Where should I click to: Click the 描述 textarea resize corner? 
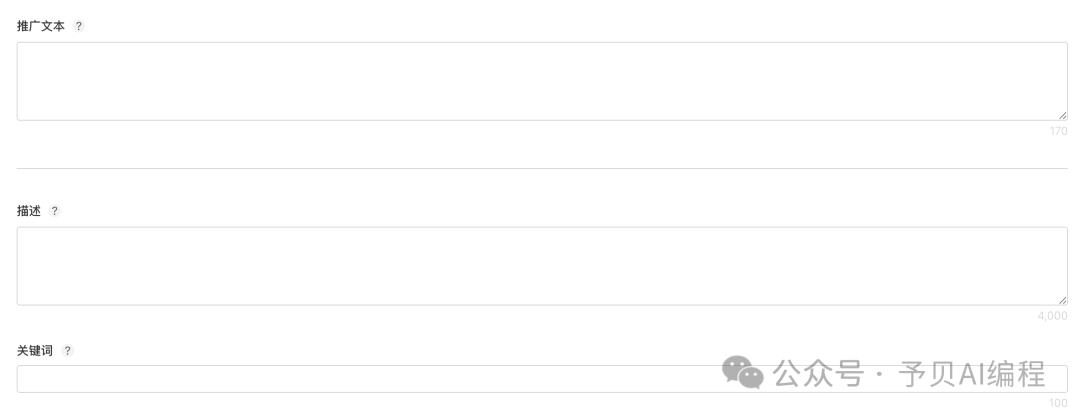click(x=1063, y=301)
